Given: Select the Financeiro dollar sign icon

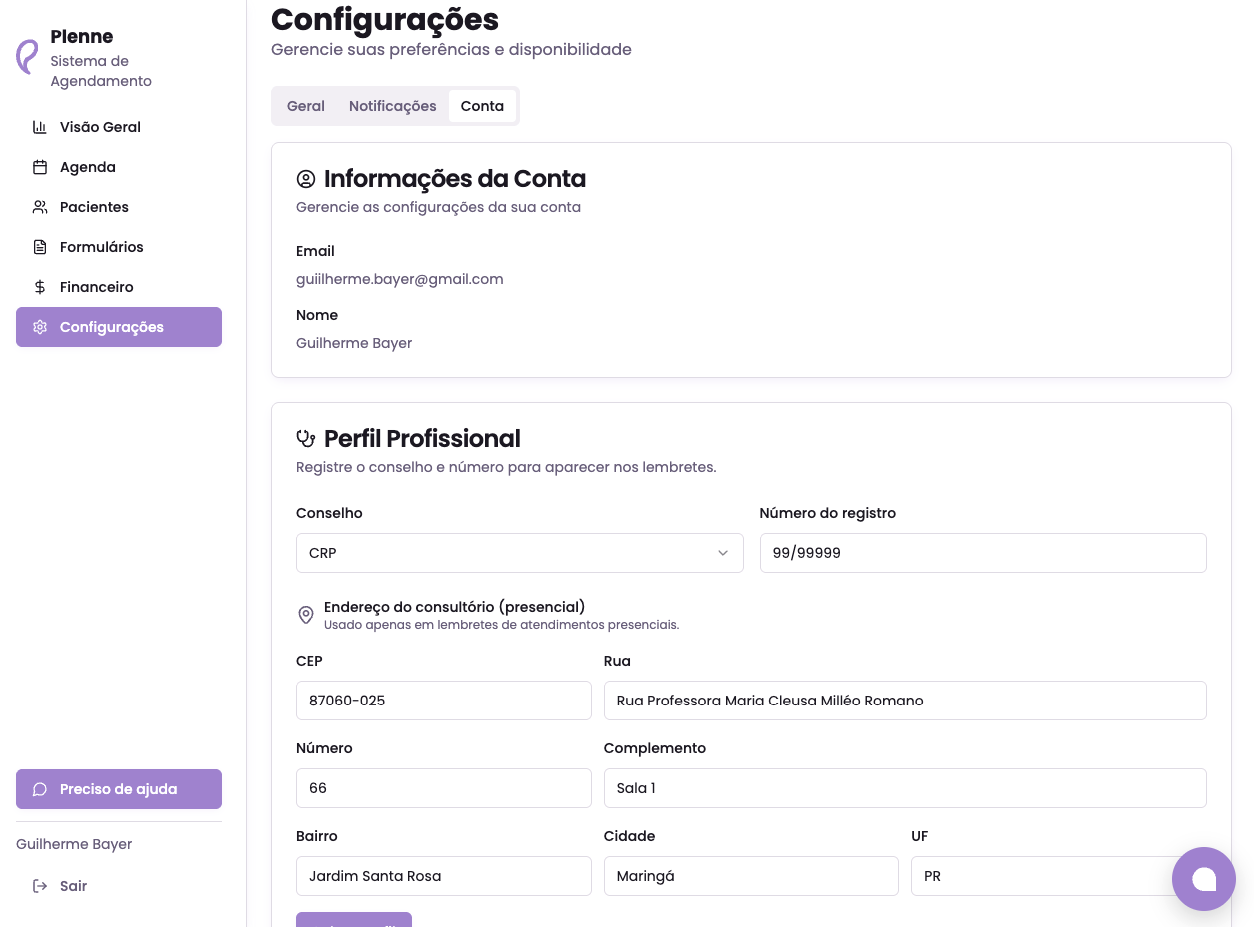Looking at the screenshot, I should tap(40, 287).
